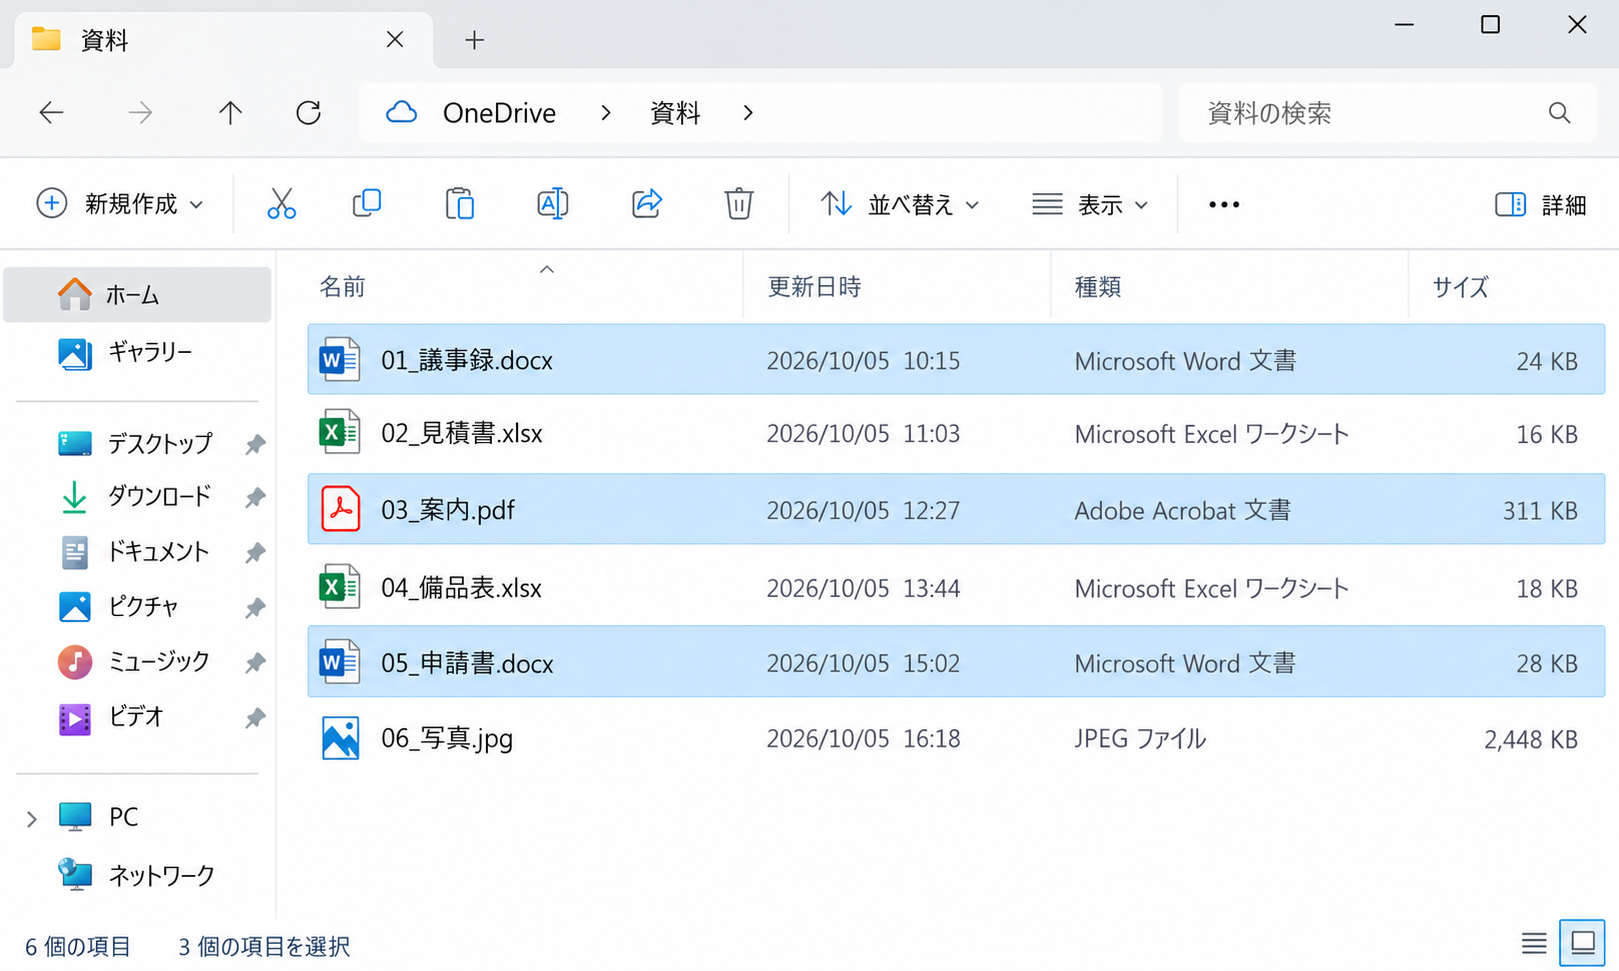Open the 新規作成 dropdown
The image size is (1619, 971).
[x=120, y=204]
